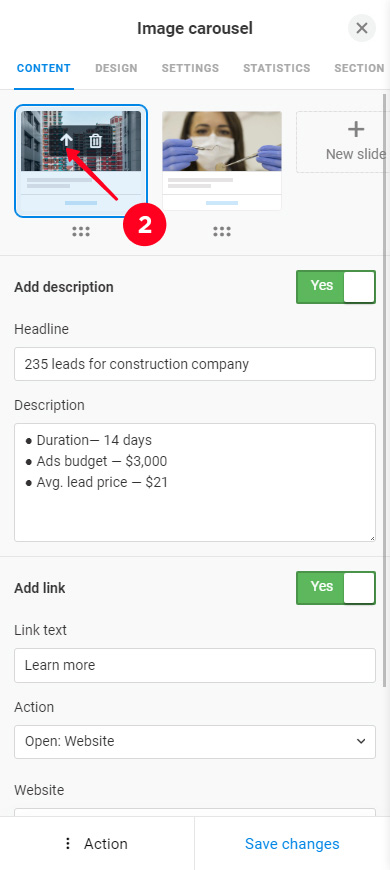Image resolution: width=390 pixels, height=870 pixels.
Task: Click the plus icon for New slide
Action: (356, 130)
